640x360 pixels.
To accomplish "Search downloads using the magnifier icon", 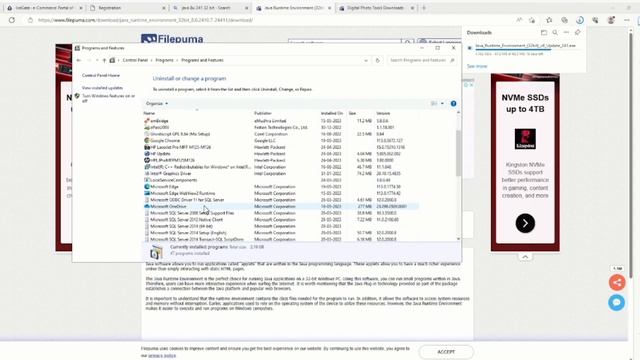I will [x=555, y=32].
